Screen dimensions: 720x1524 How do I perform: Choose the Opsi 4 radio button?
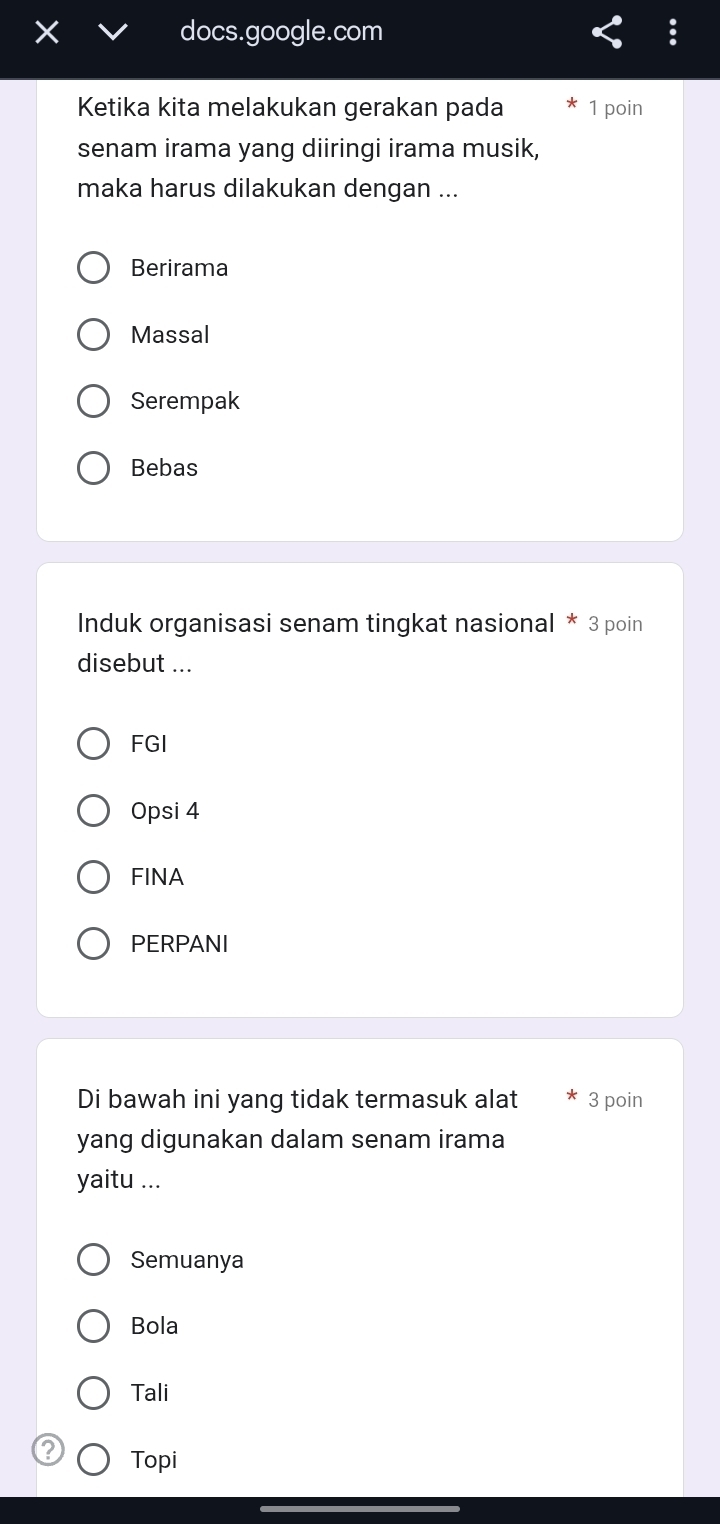(94, 811)
